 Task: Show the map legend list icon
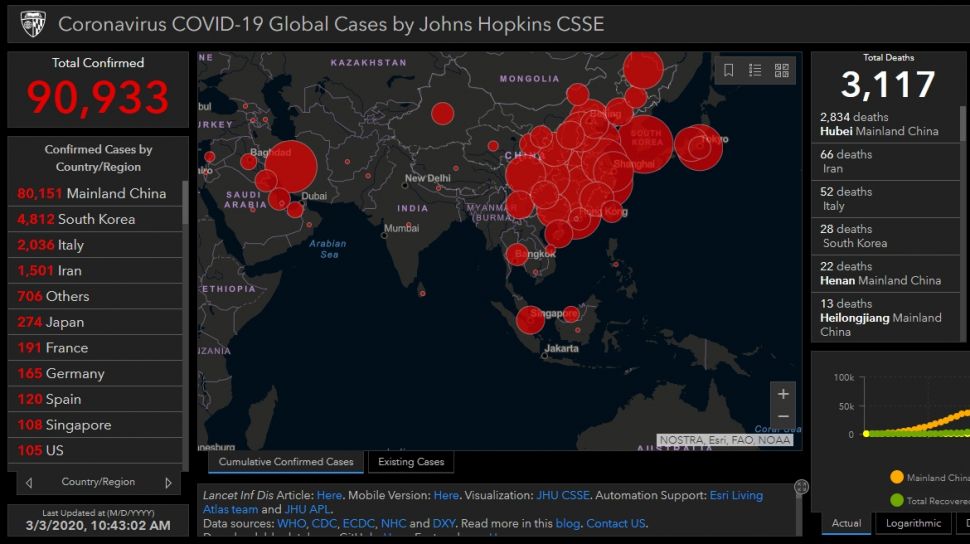[x=755, y=70]
